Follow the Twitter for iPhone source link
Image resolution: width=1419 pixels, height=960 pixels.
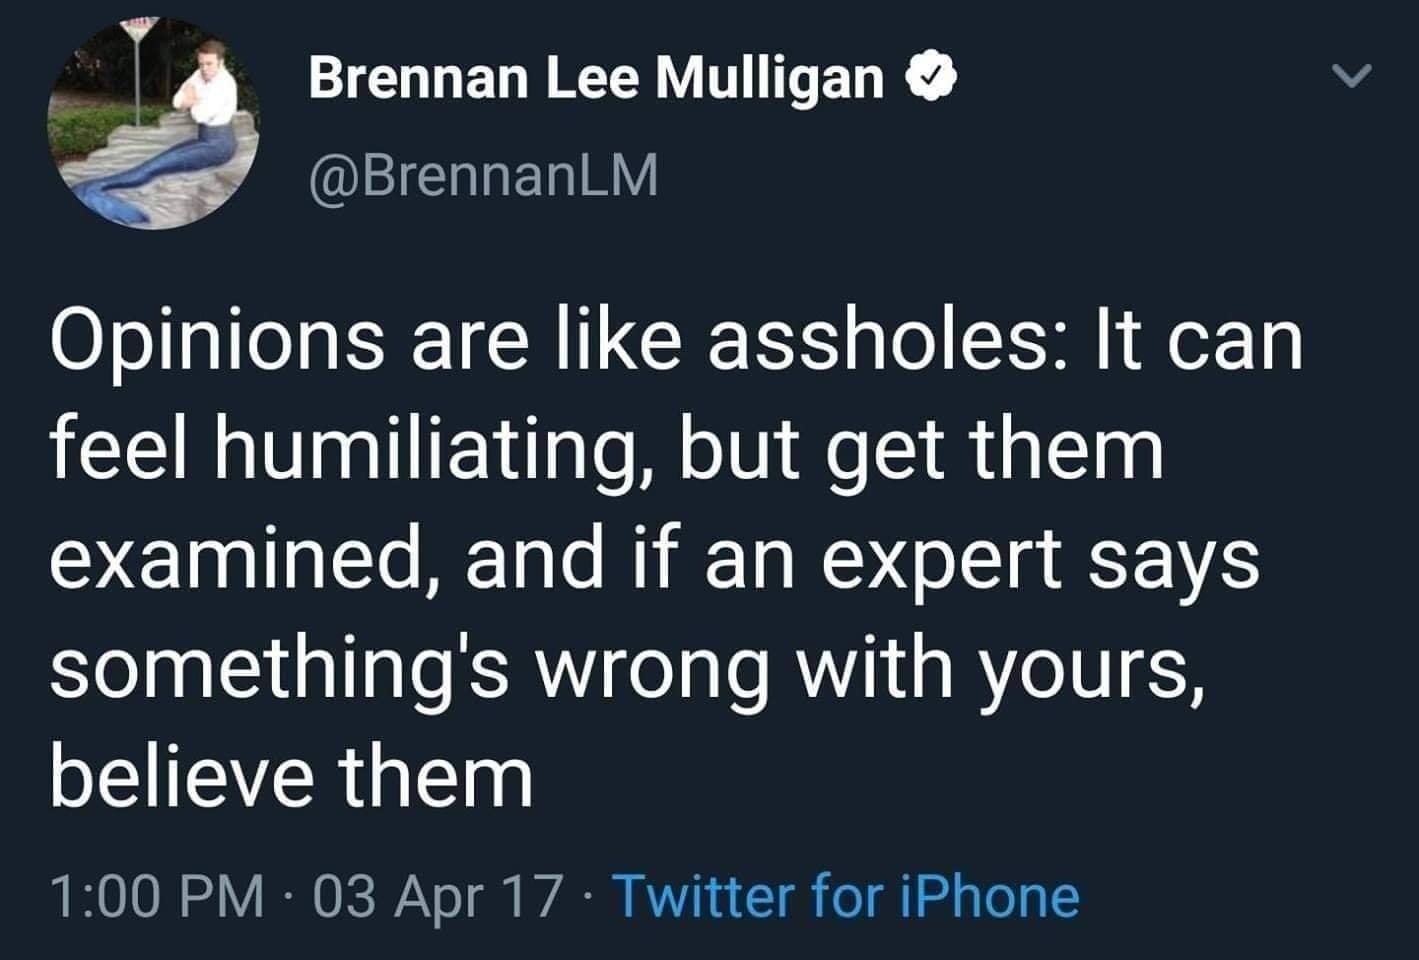(x=845, y=896)
